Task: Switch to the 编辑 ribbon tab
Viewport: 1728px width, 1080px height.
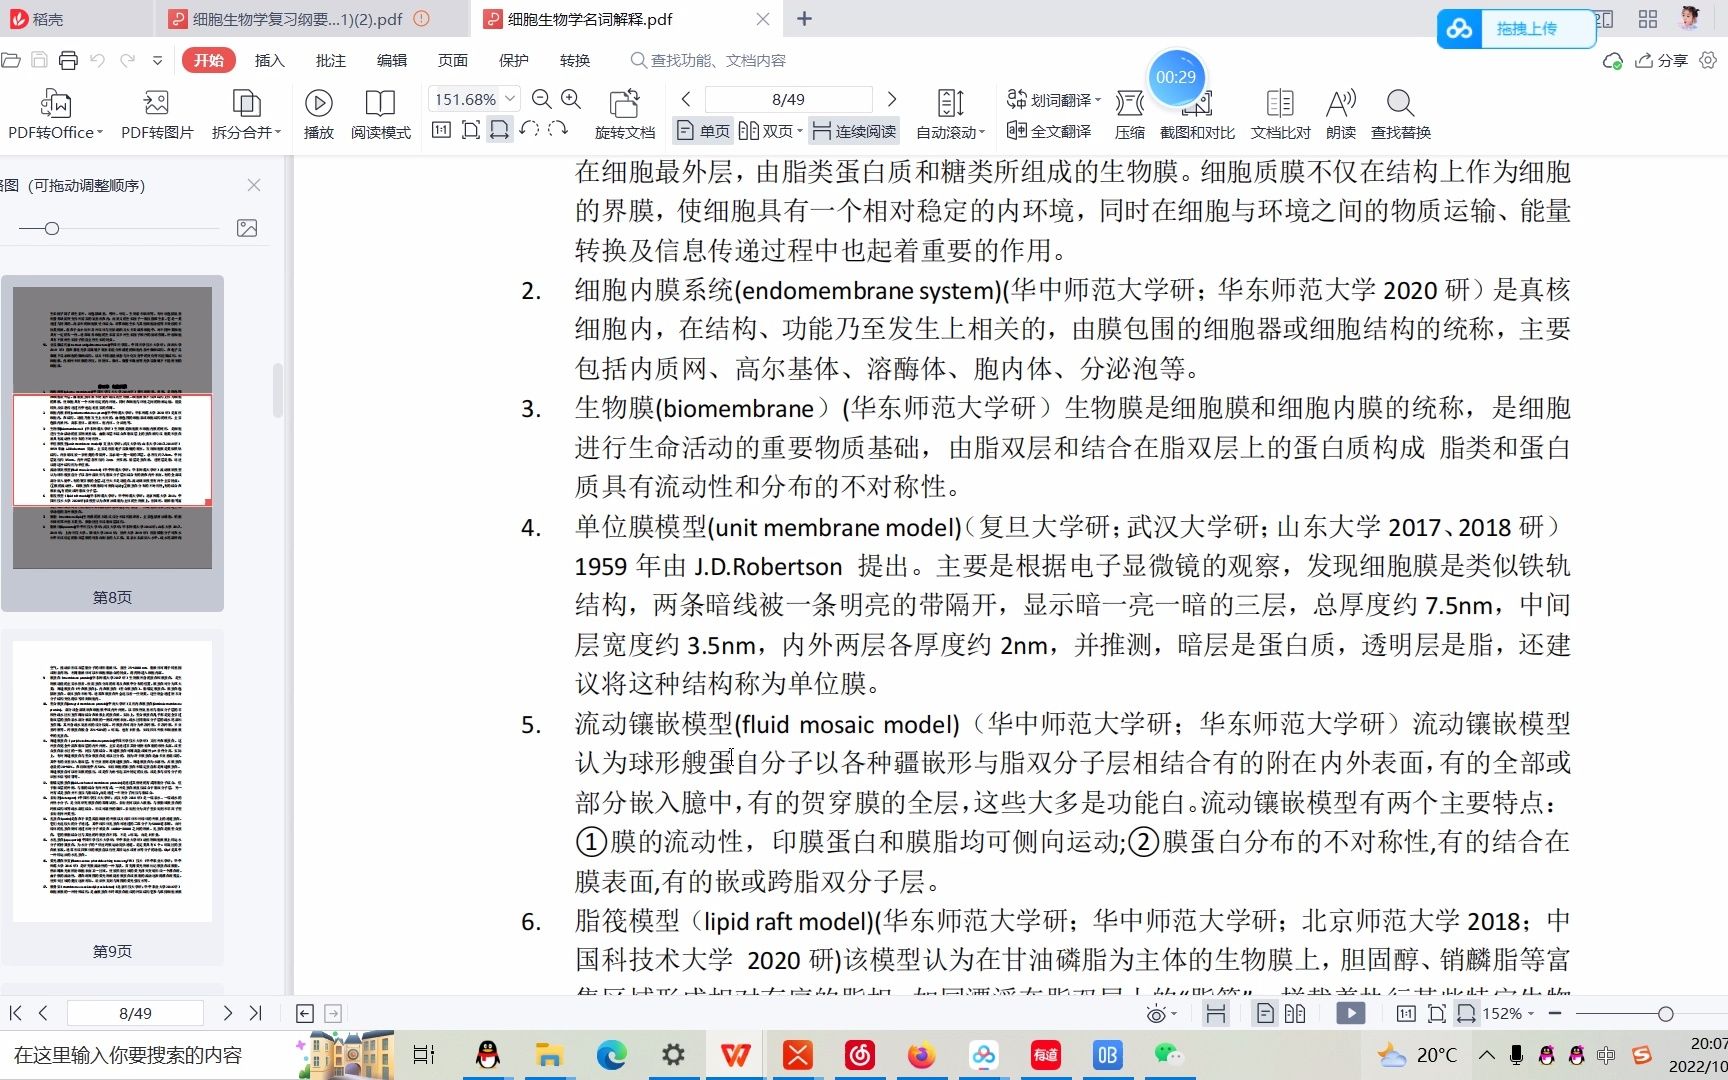Action: 391,60
